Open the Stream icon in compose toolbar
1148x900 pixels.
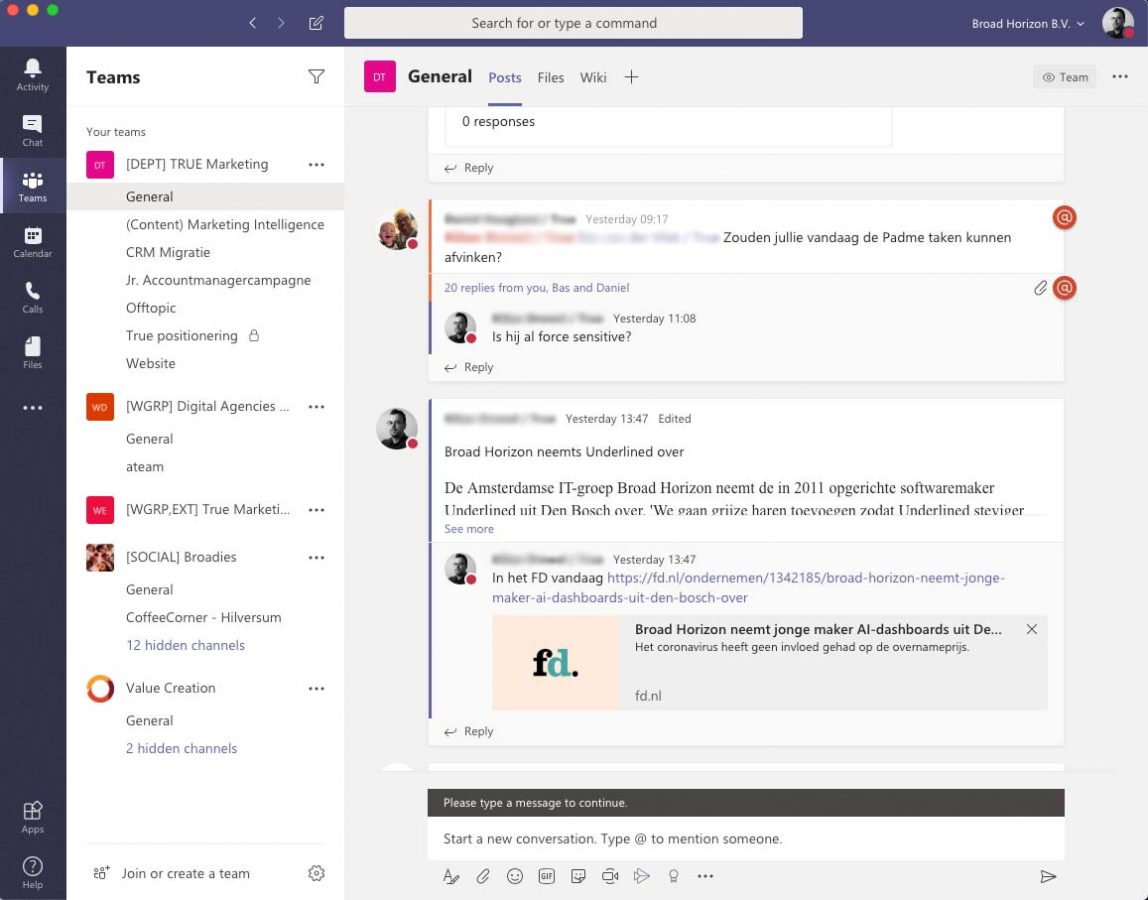pos(641,876)
